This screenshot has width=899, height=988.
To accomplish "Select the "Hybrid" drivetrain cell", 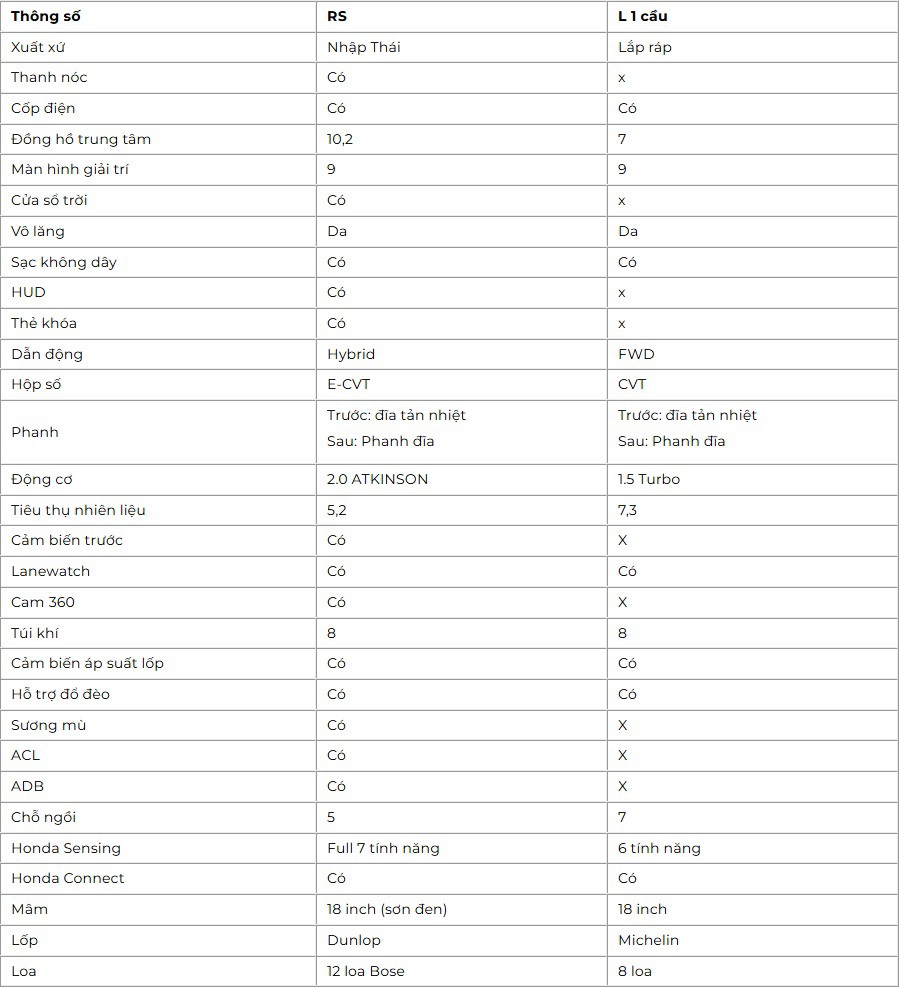I will tap(351, 354).
